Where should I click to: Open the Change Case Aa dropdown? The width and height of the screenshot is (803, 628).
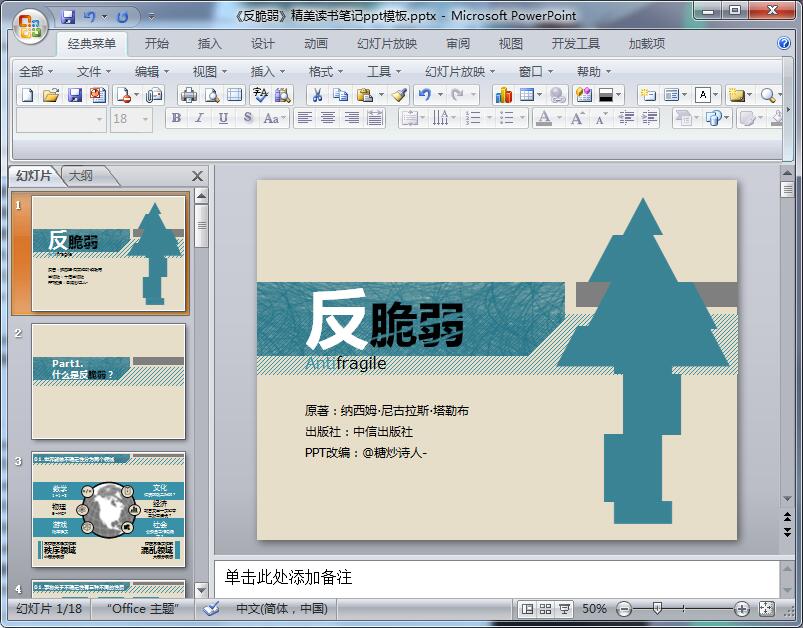(x=274, y=119)
